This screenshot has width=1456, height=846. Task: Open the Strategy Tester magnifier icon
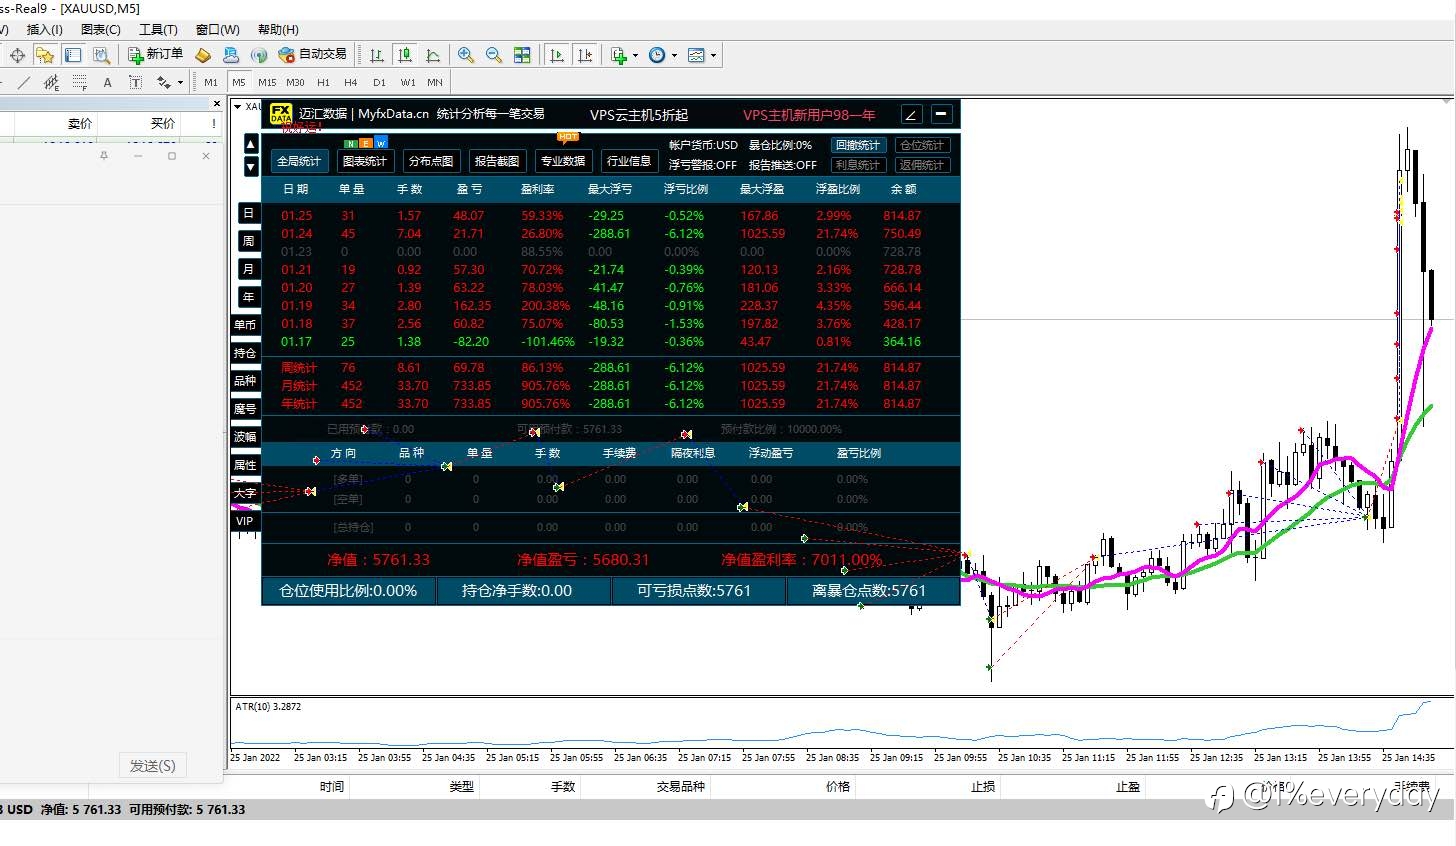pos(101,55)
